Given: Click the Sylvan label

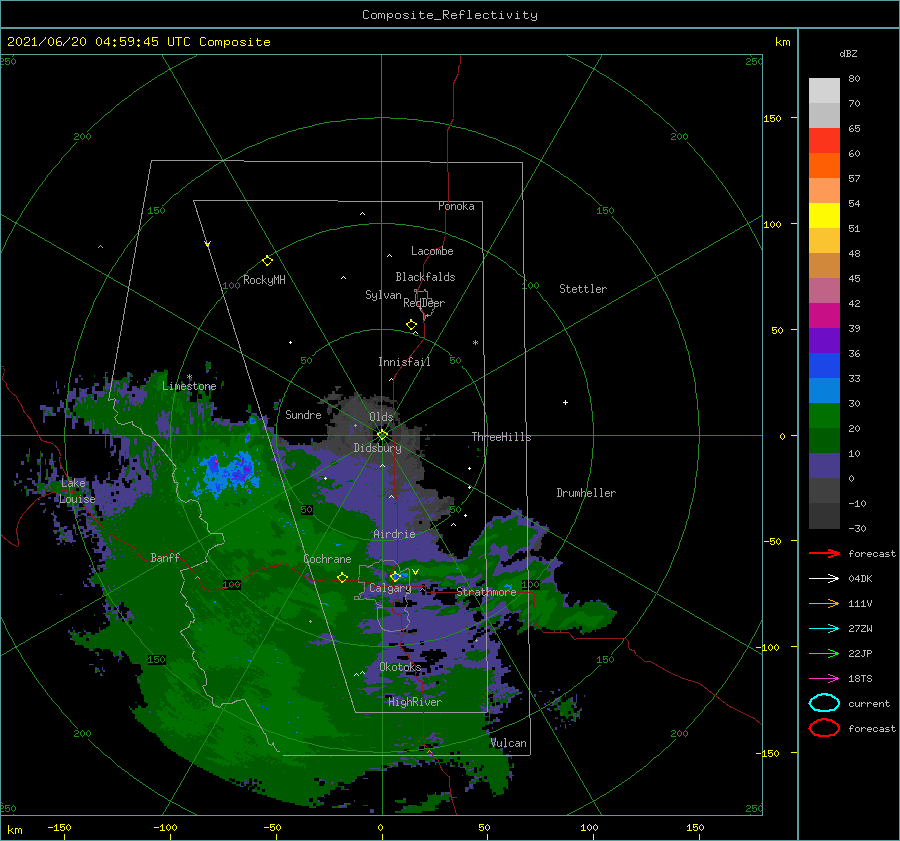Looking at the screenshot, I should [383, 295].
